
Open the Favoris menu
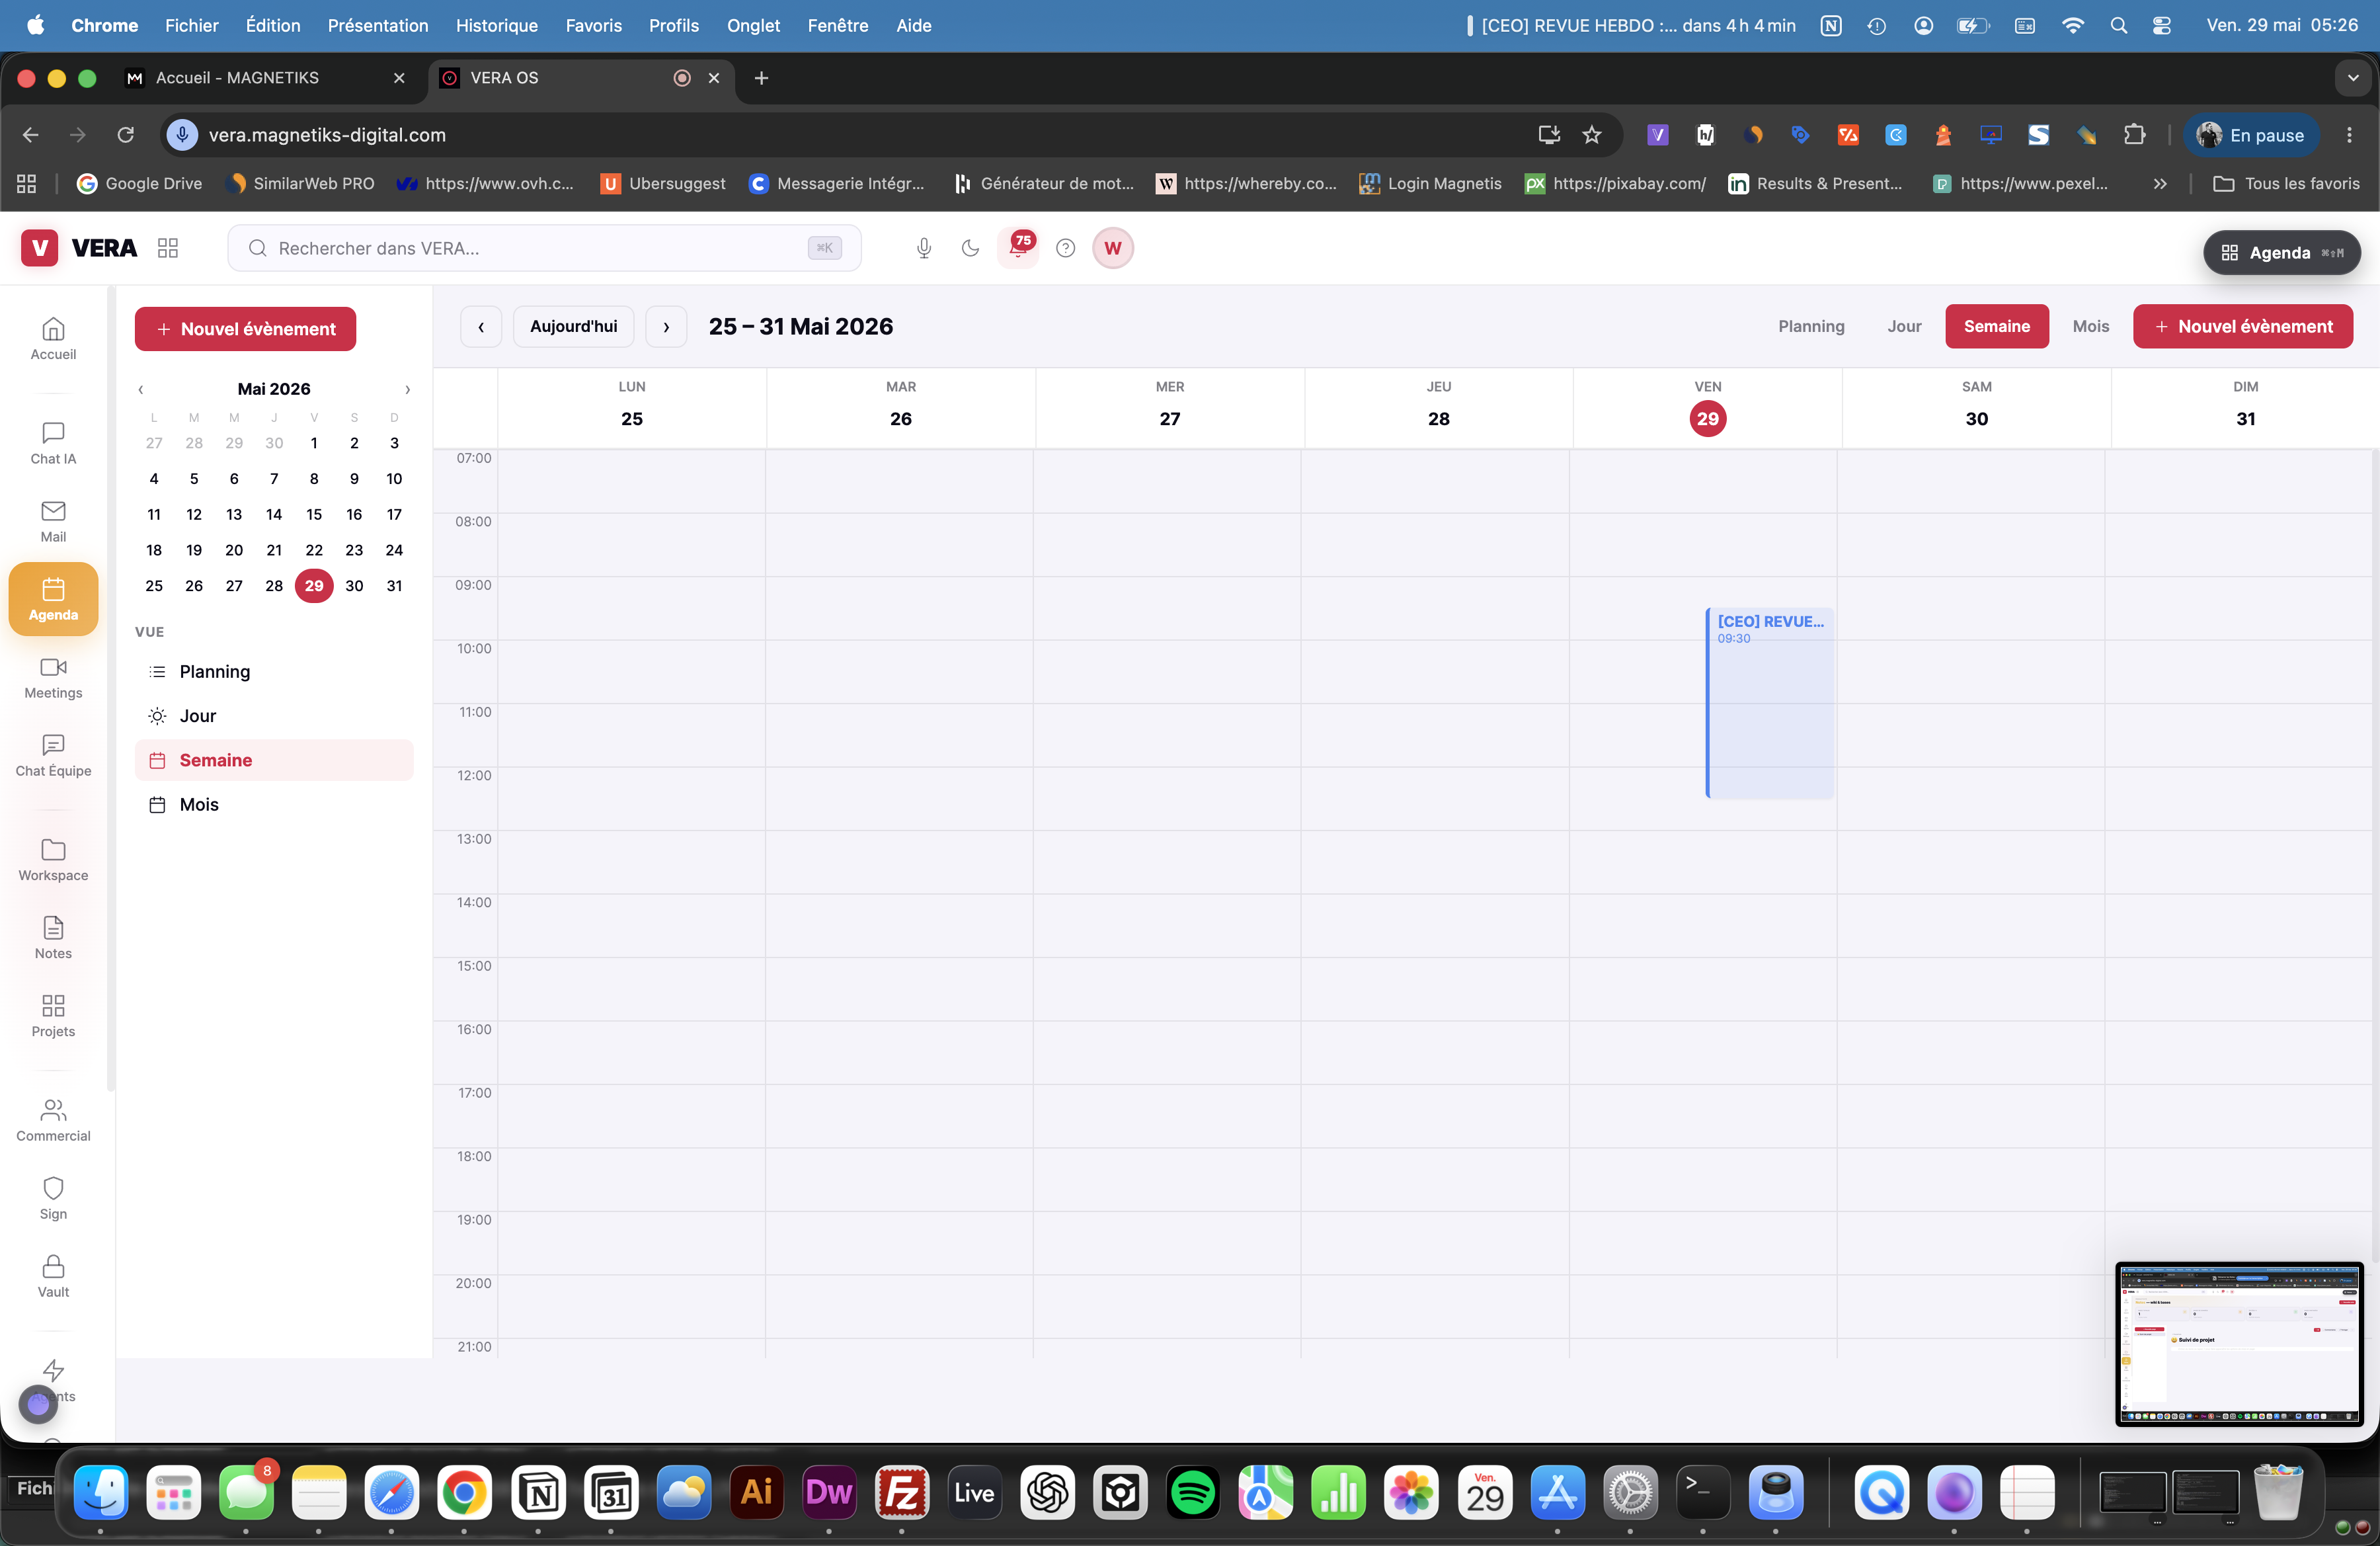pos(593,25)
